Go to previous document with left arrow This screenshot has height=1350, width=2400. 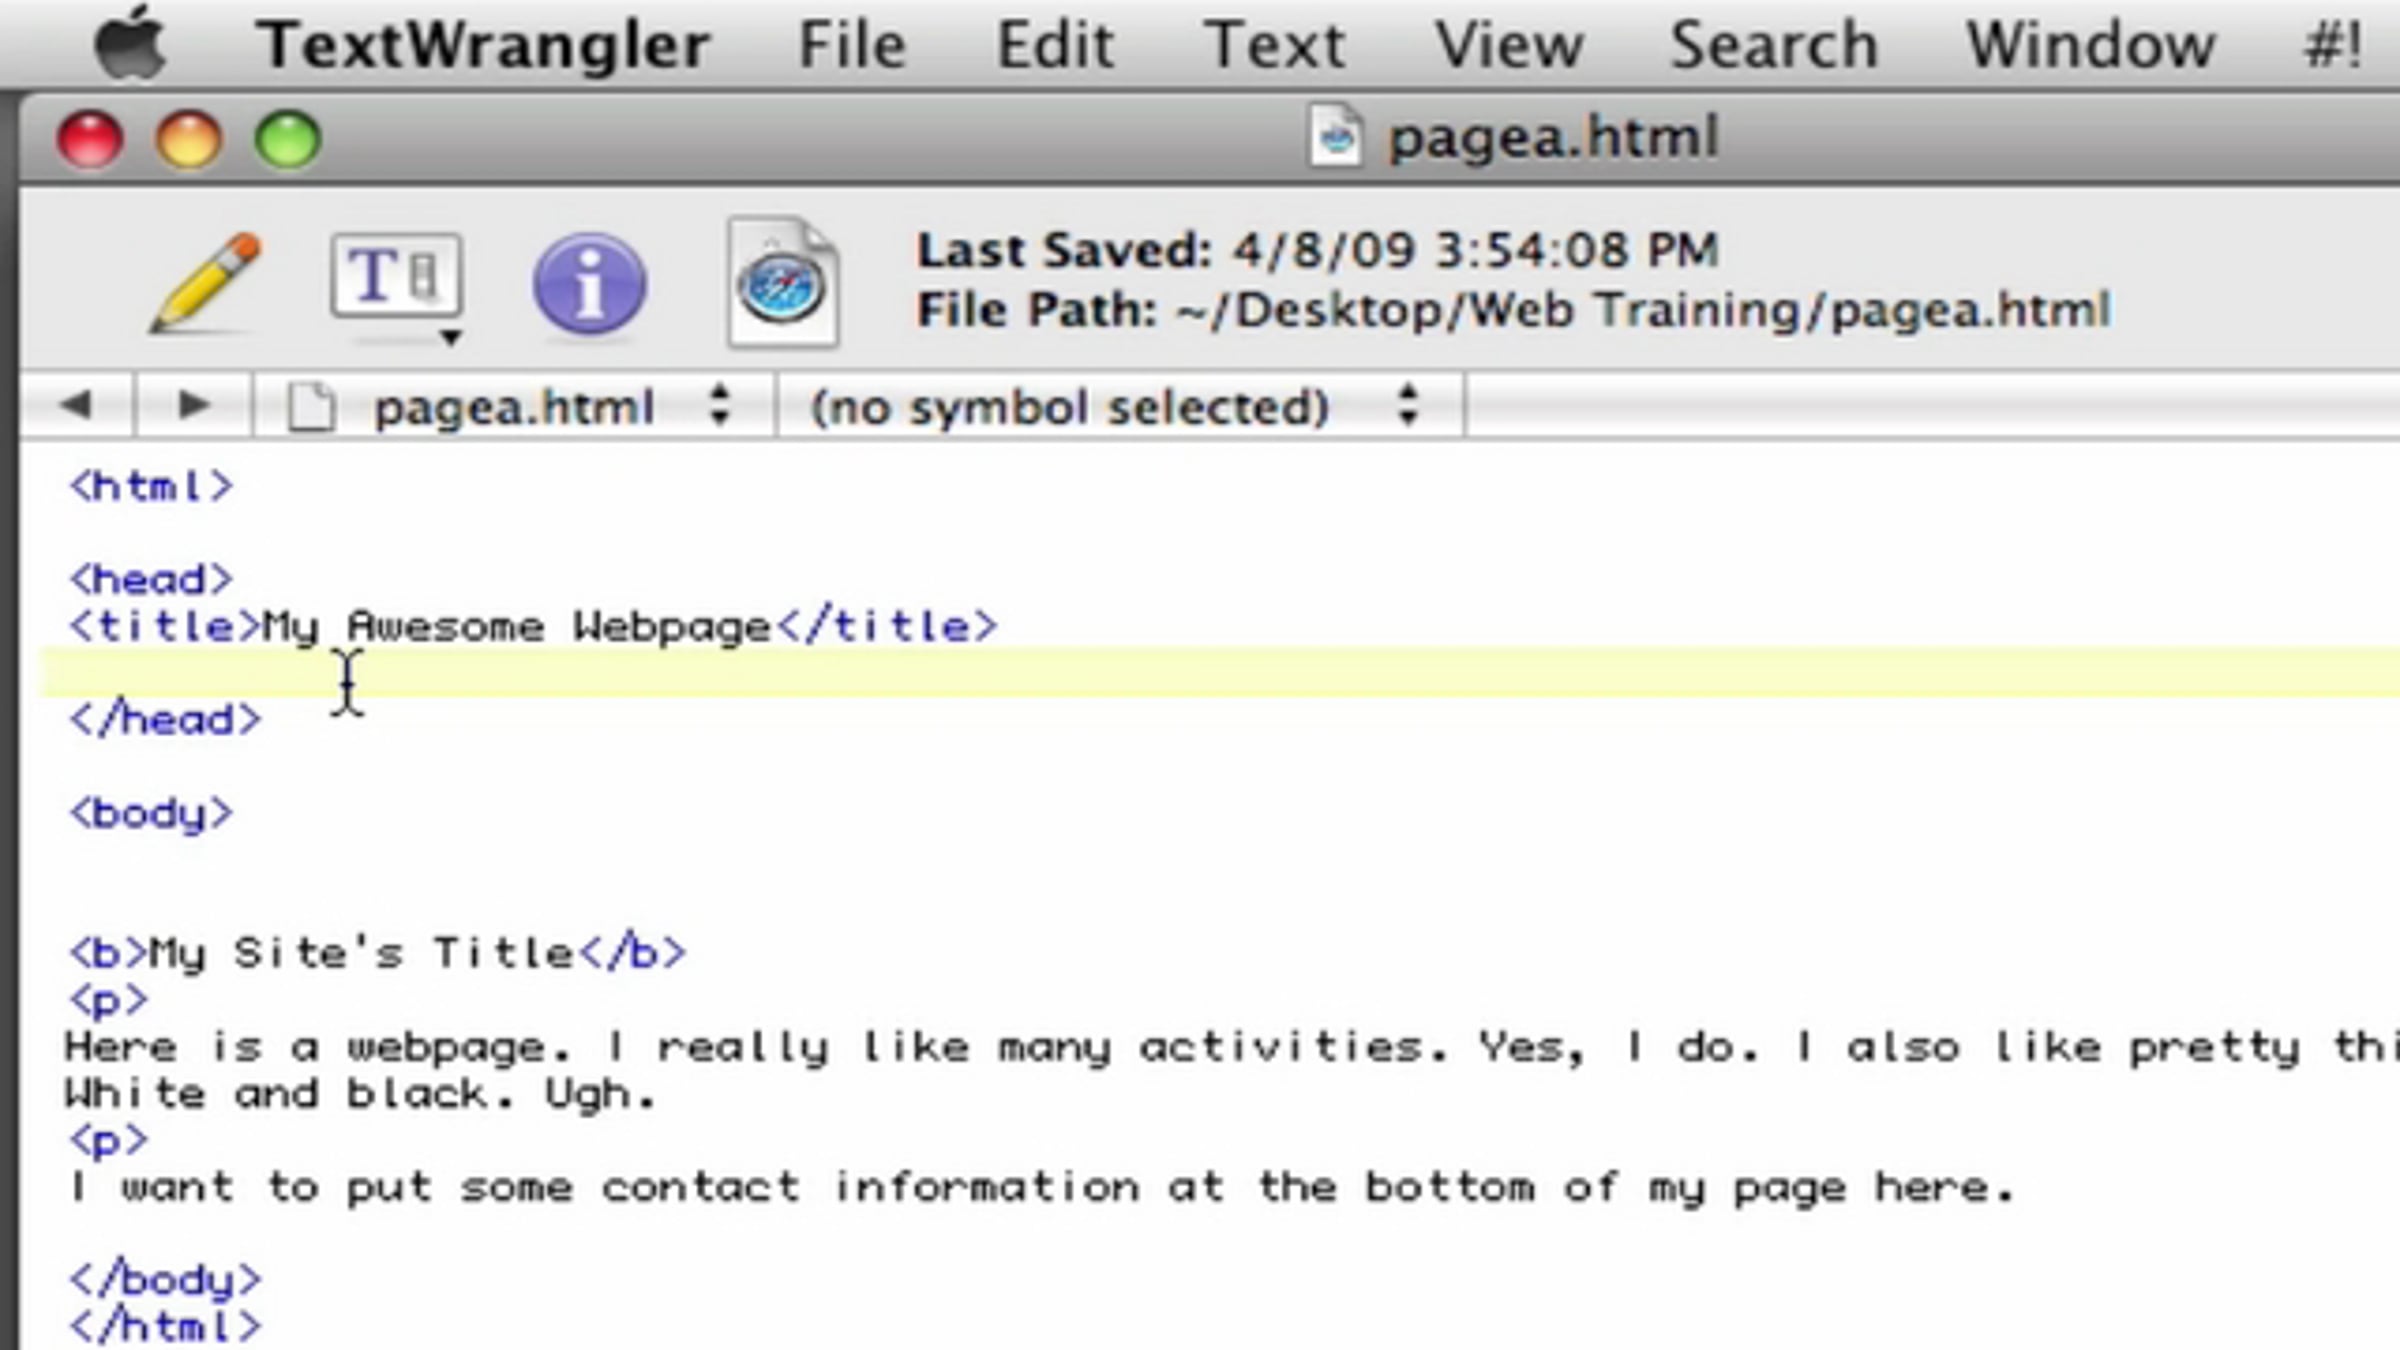pyautogui.click(x=76, y=405)
